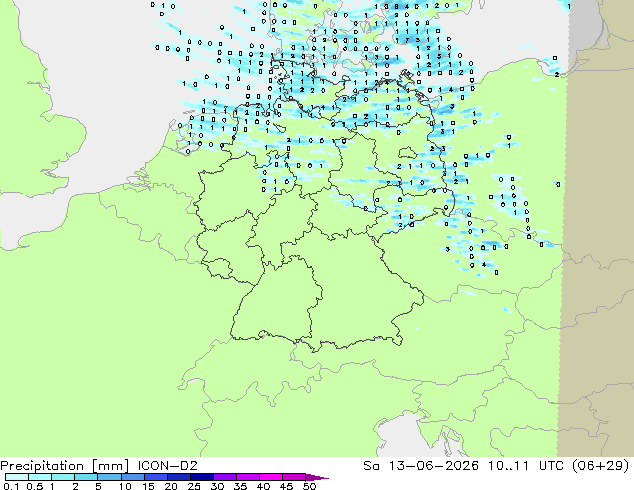This screenshot has height=490, width=634.
Task: Click the '[mm]' unit label
Action: pos(110,466)
